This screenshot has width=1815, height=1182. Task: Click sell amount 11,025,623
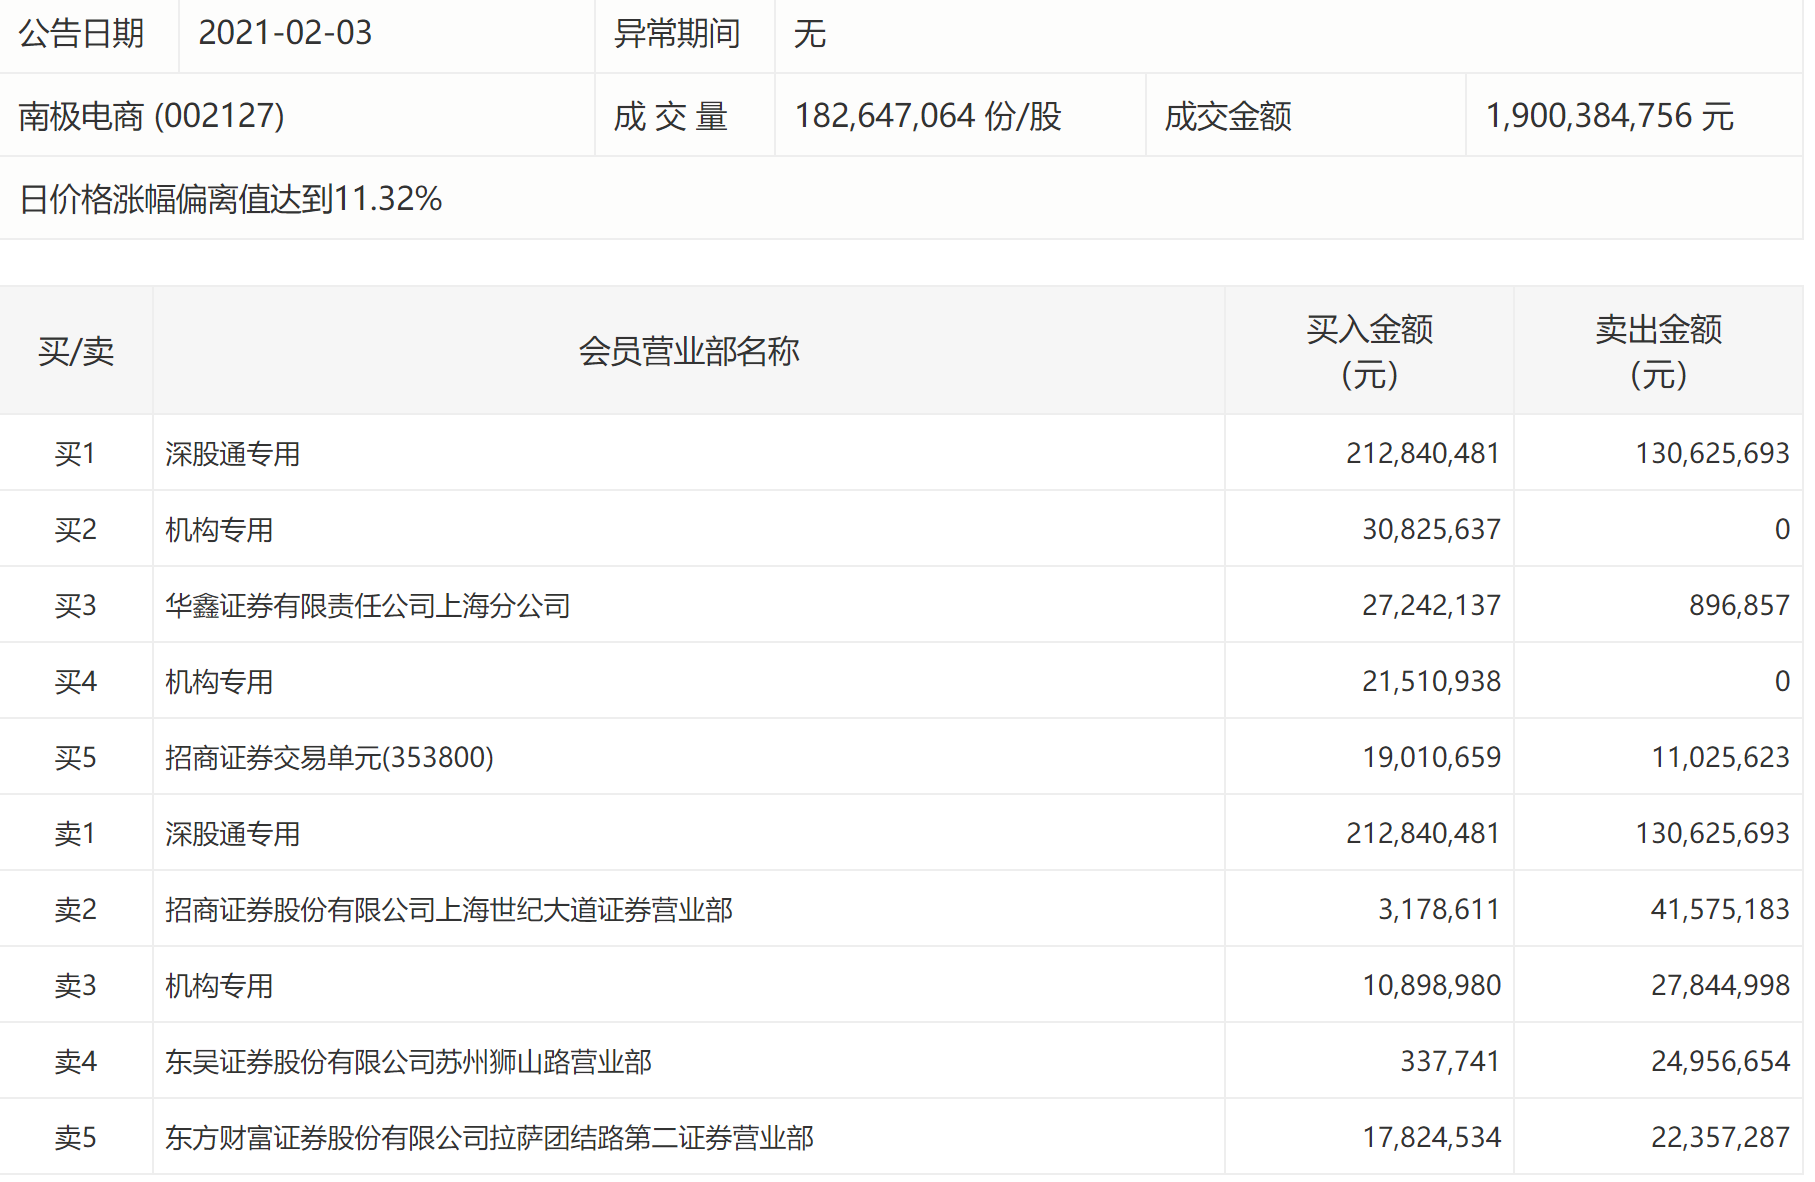(1720, 758)
